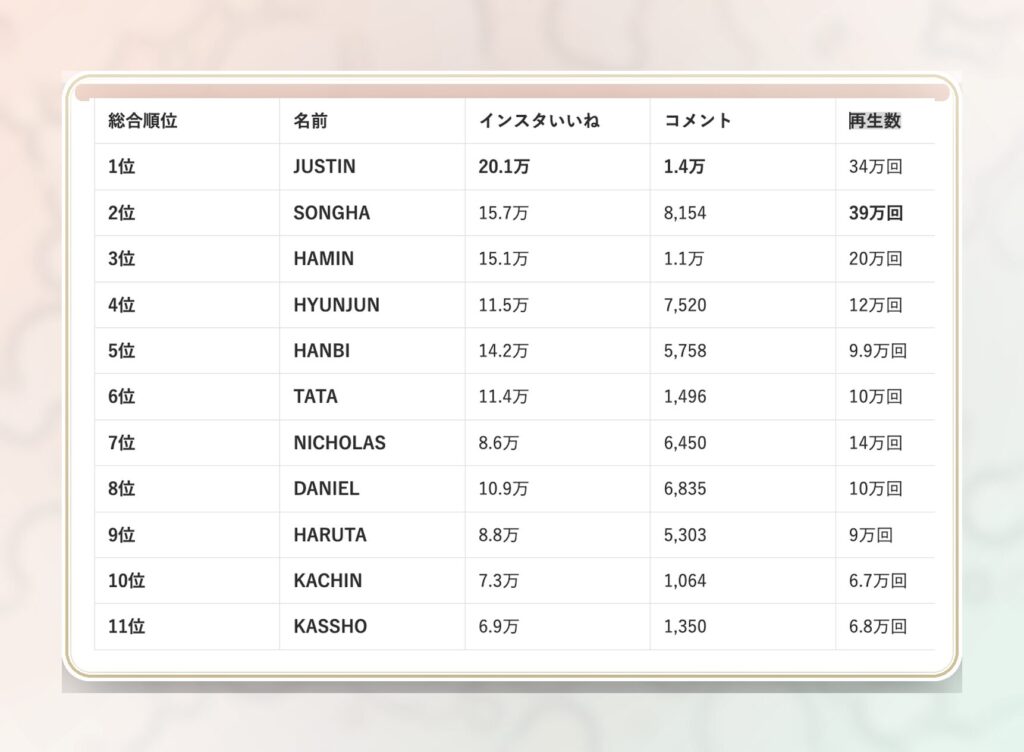Click the KASSHO name cell
The width and height of the screenshot is (1024, 752).
tap(330, 627)
